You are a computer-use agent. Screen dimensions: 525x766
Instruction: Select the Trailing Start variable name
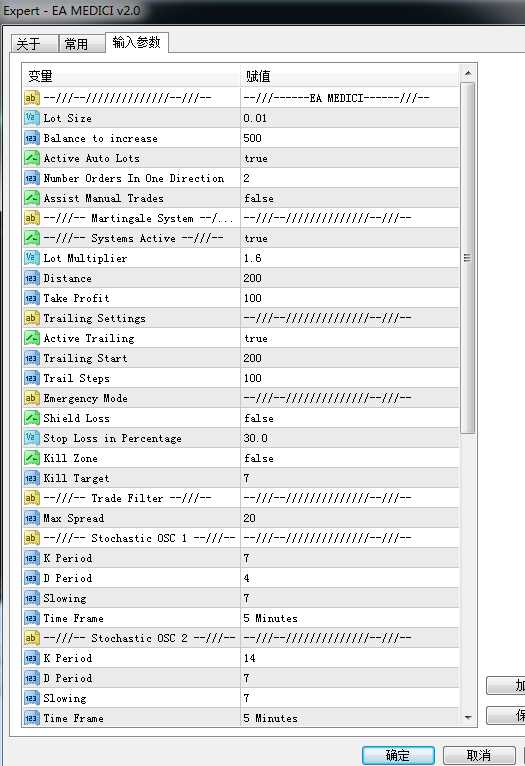tap(85, 359)
